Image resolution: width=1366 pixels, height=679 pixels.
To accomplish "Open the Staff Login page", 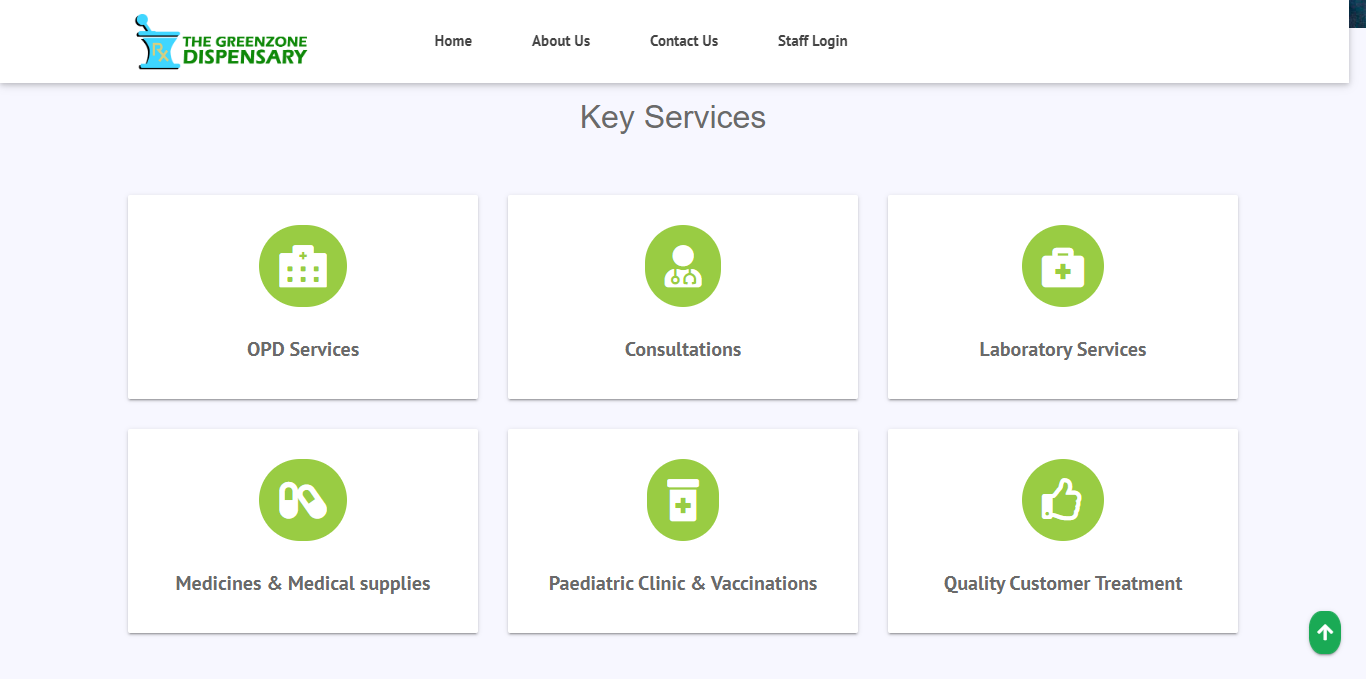I will pos(812,41).
